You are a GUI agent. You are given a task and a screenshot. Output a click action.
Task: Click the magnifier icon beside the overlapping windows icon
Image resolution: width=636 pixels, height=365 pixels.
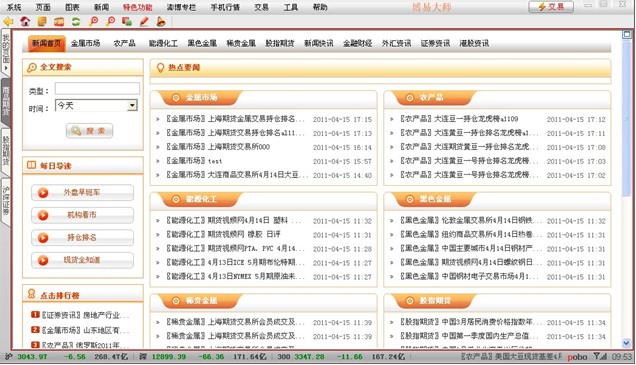click(x=110, y=21)
